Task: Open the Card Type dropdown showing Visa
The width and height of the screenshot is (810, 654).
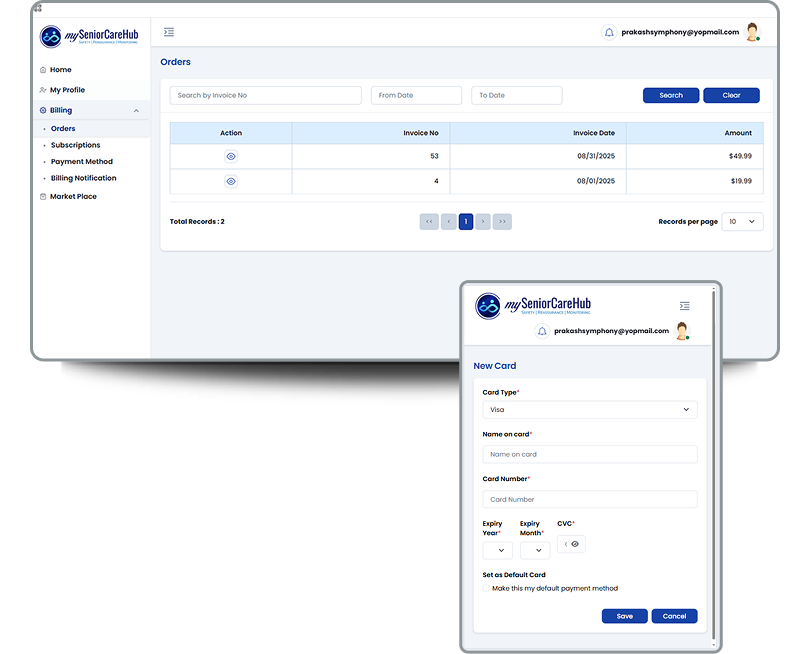Action: (589, 410)
